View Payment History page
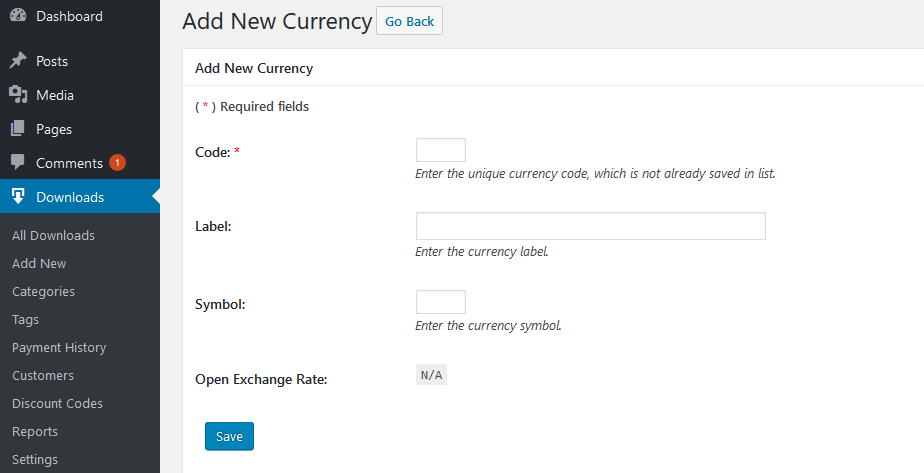This screenshot has height=473, width=924. pyautogui.click(x=59, y=348)
